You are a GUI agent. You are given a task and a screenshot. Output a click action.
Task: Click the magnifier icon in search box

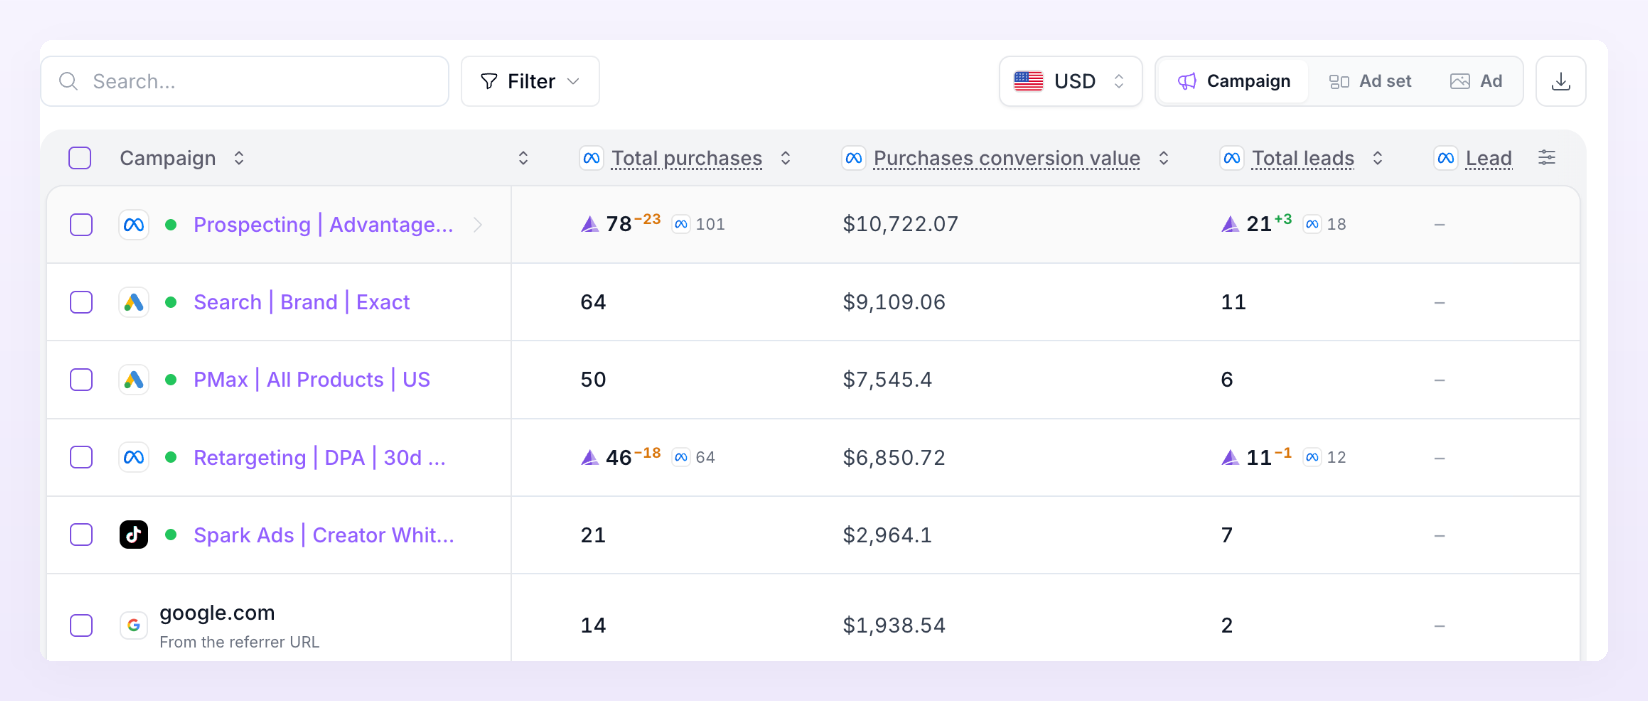point(68,81)
